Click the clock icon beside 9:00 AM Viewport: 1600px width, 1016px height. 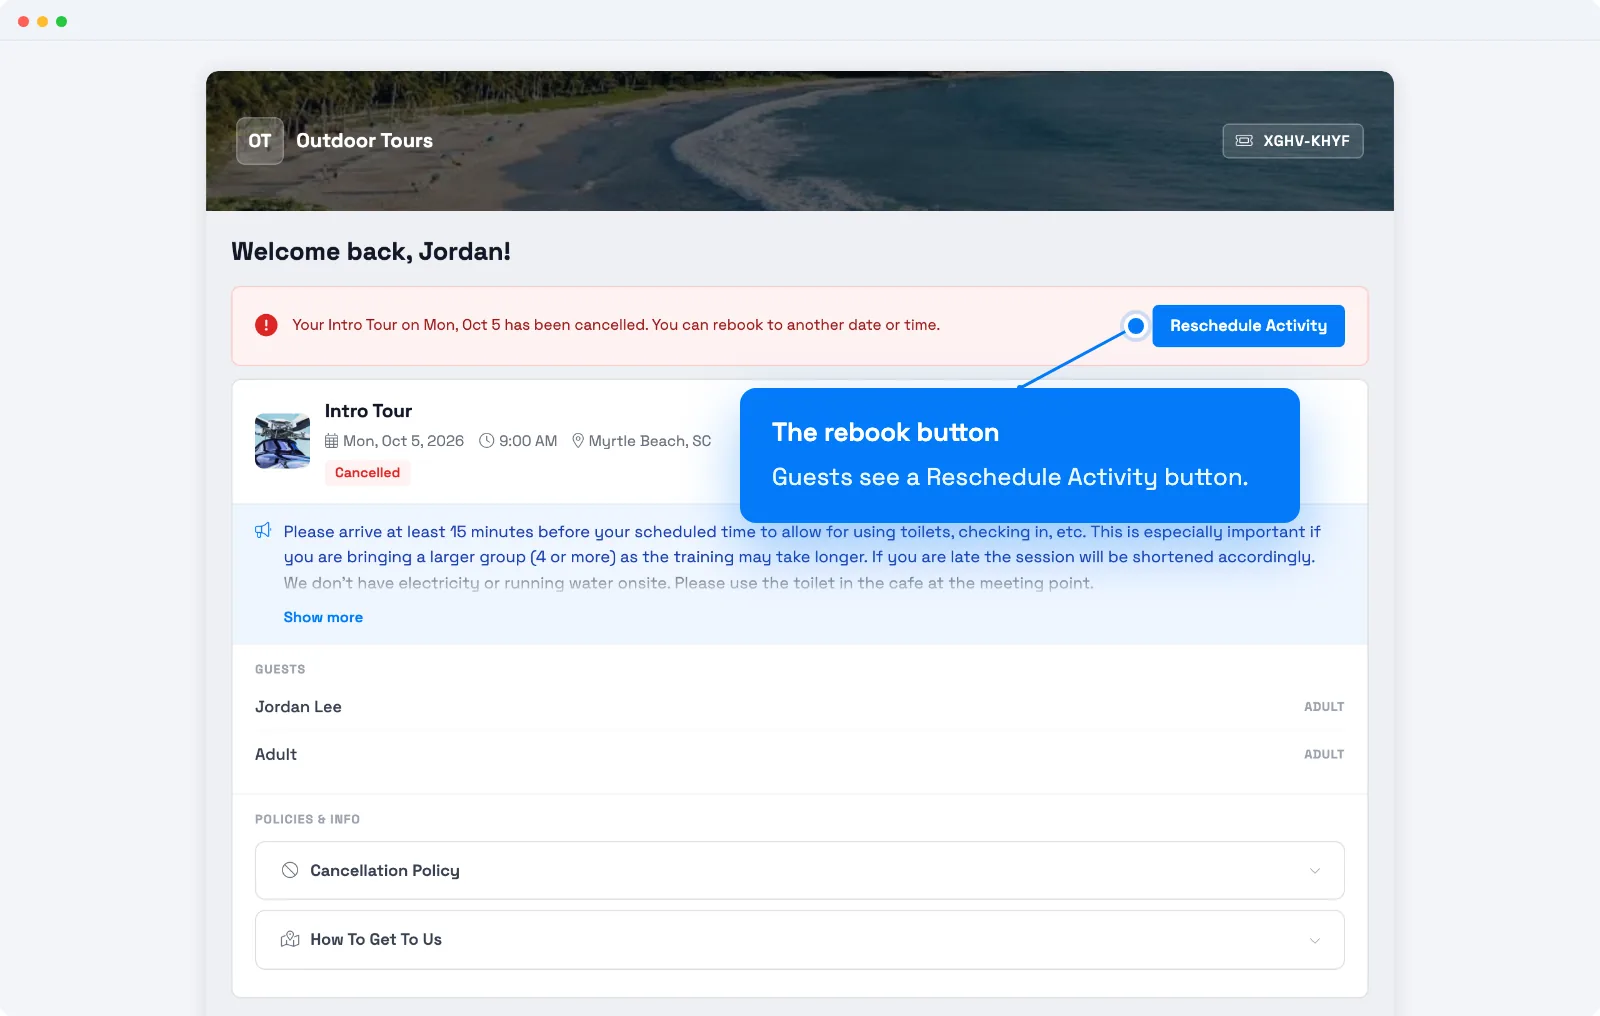click(487, 441)
